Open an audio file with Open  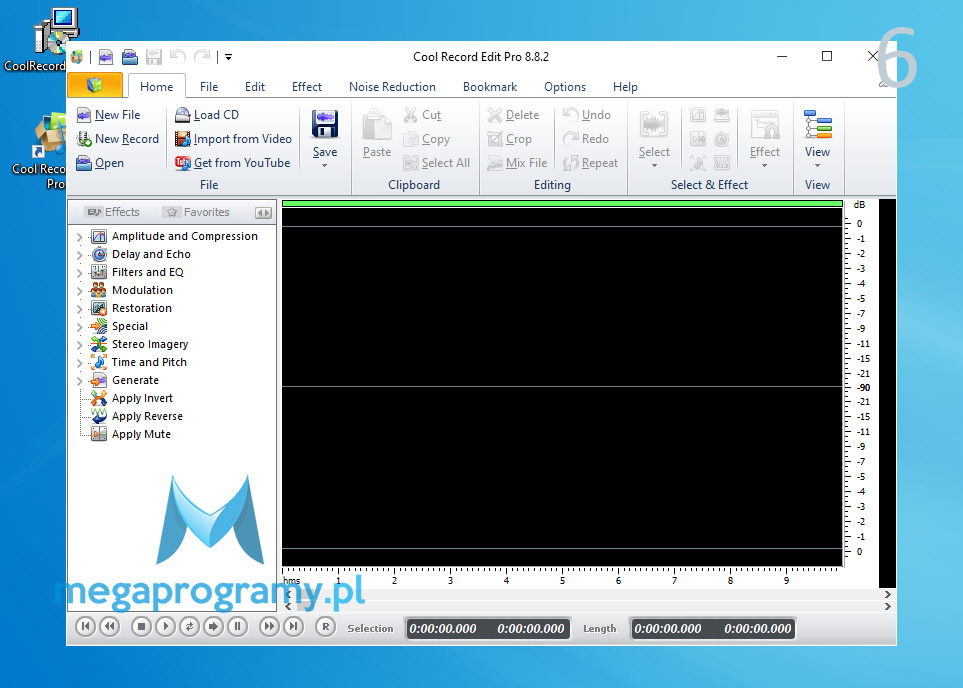pos(100,163)
